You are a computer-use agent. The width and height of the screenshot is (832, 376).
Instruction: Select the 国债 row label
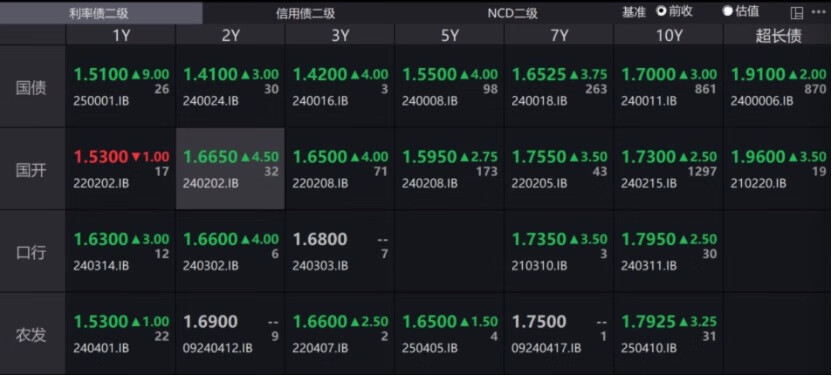pyautogui.click(x=32, y=87)
